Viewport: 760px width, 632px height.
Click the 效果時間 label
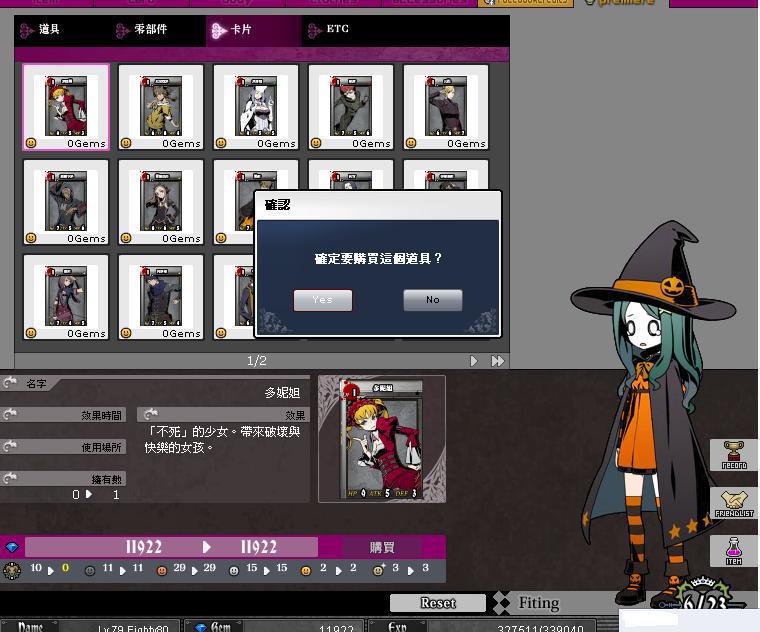click(101, 415)
